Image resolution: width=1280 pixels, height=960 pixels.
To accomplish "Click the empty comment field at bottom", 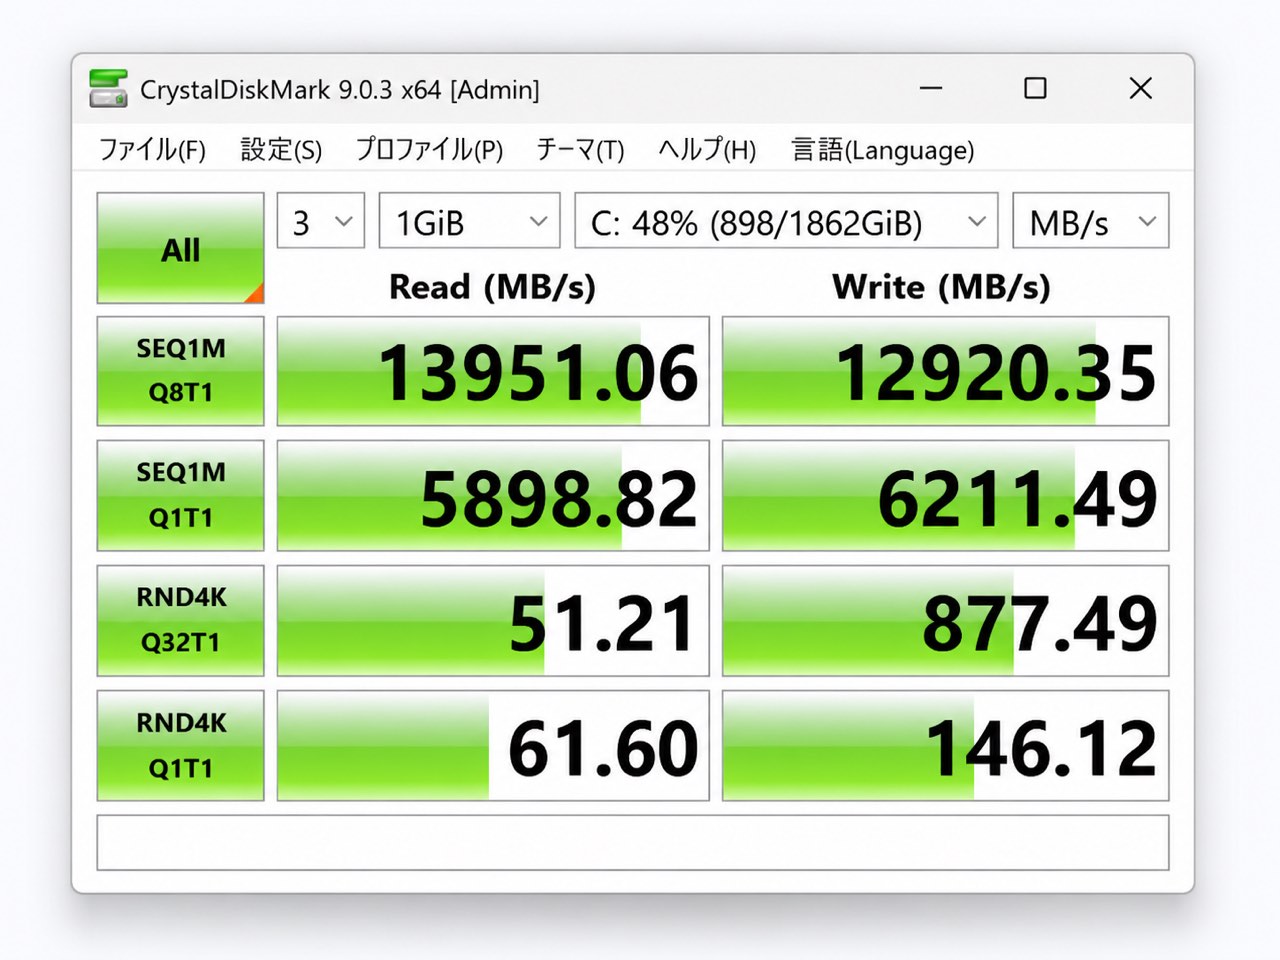I will coord(633,842).
